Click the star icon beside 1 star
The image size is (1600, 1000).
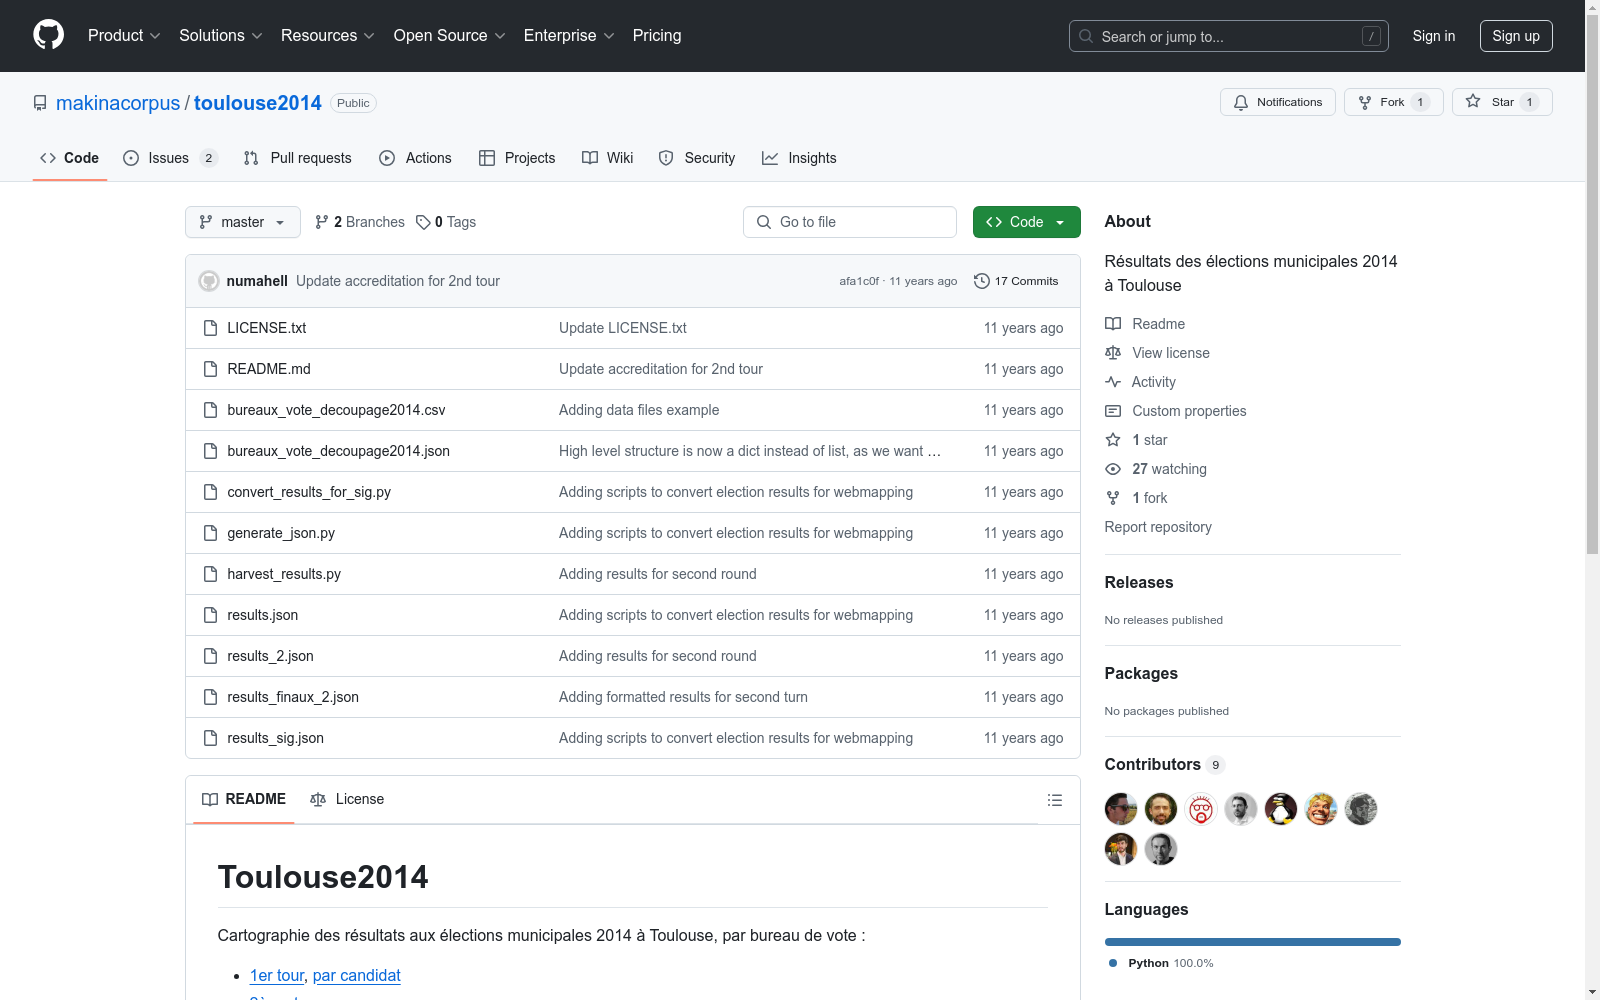1113,440
